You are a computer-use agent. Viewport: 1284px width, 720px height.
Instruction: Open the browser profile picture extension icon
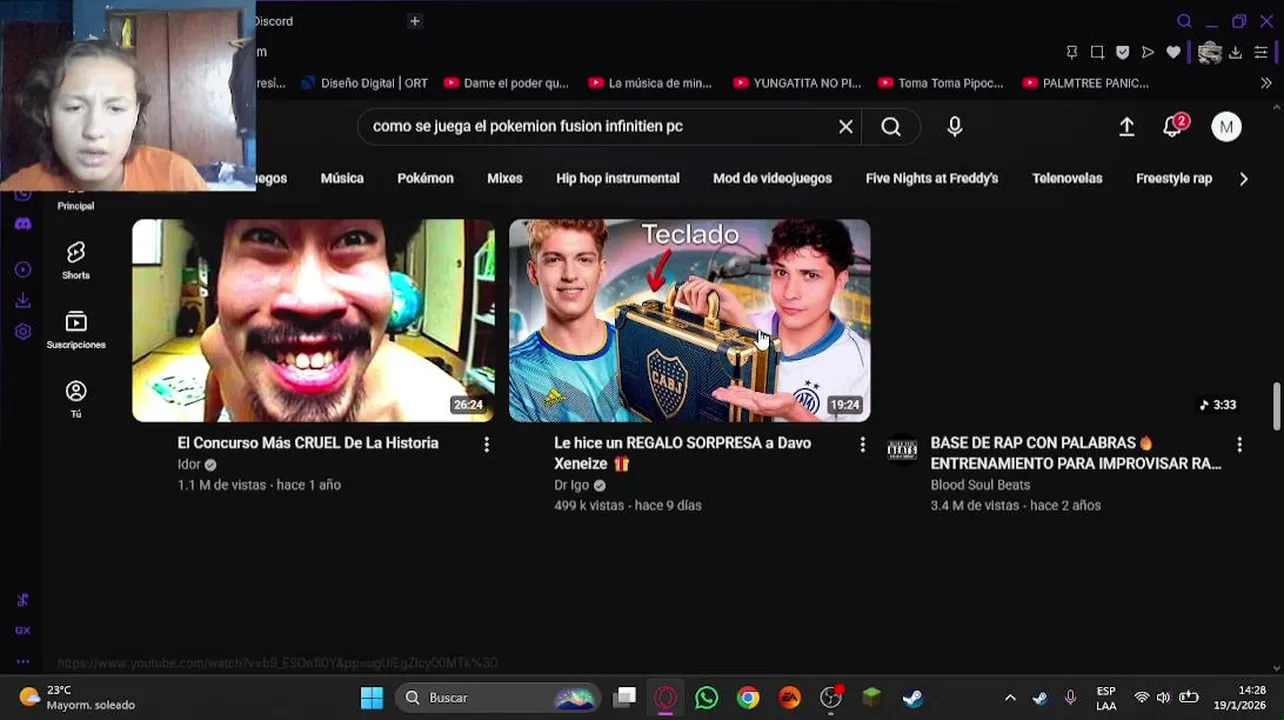1210,52
